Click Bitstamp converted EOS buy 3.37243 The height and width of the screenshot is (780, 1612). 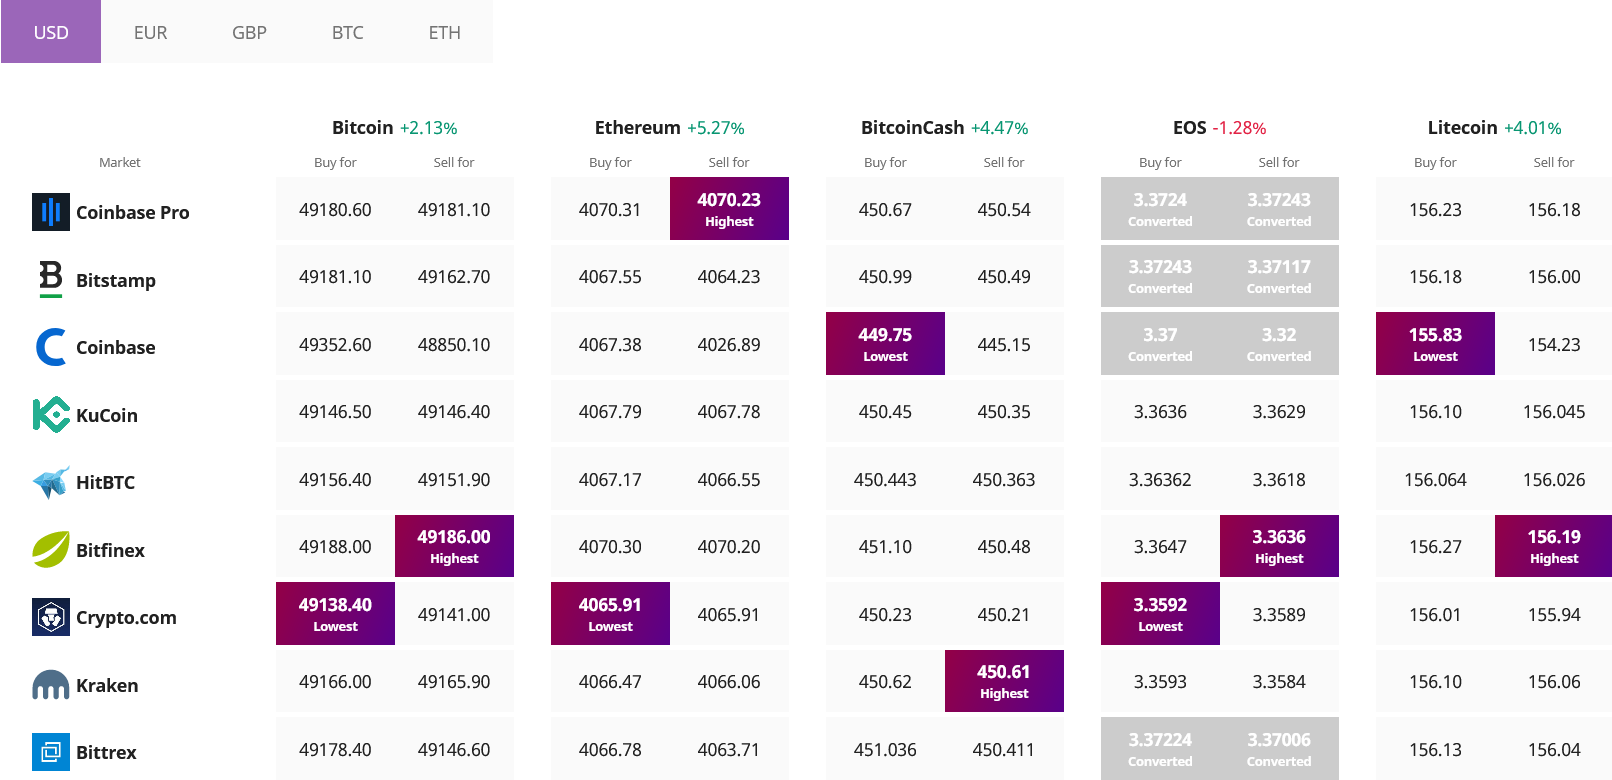1160,276
